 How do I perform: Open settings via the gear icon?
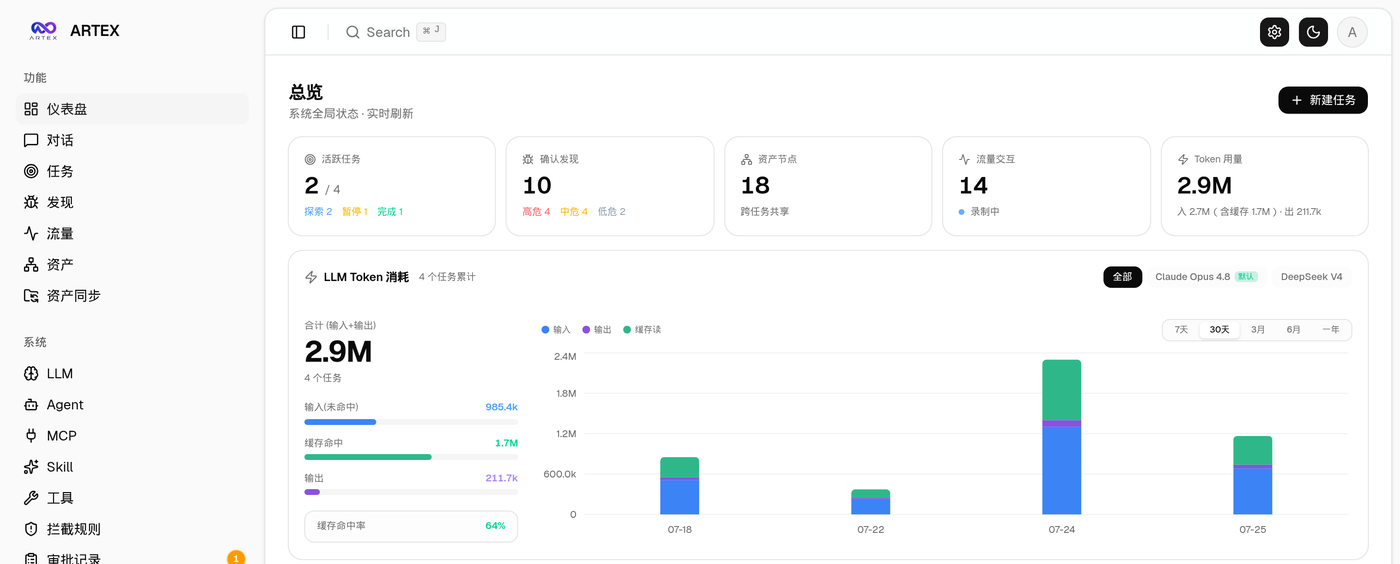[x=1274, y=32]
